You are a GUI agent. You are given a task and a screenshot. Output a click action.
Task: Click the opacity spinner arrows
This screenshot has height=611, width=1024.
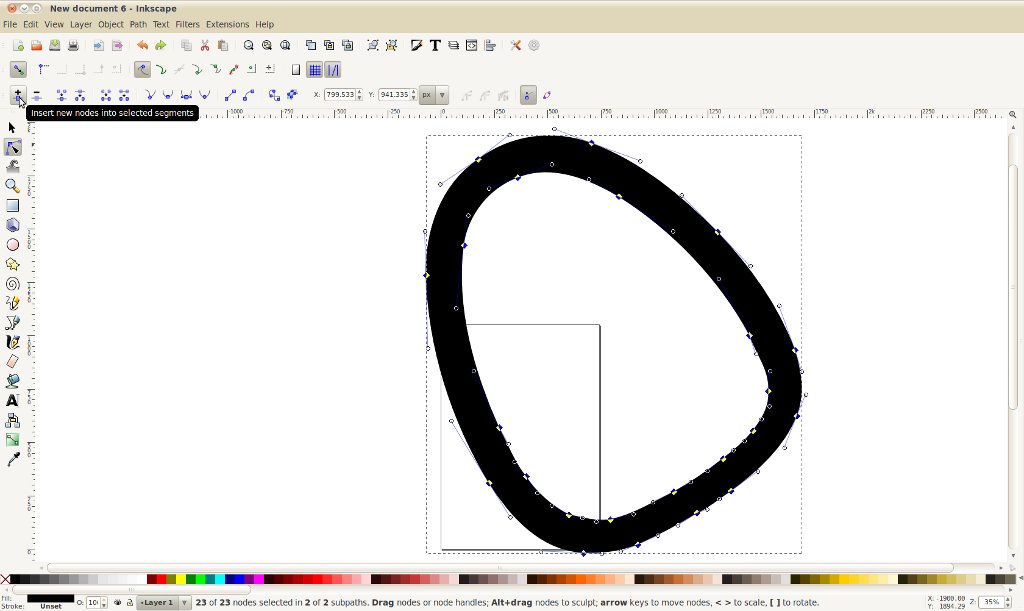(x=103, y=603)
